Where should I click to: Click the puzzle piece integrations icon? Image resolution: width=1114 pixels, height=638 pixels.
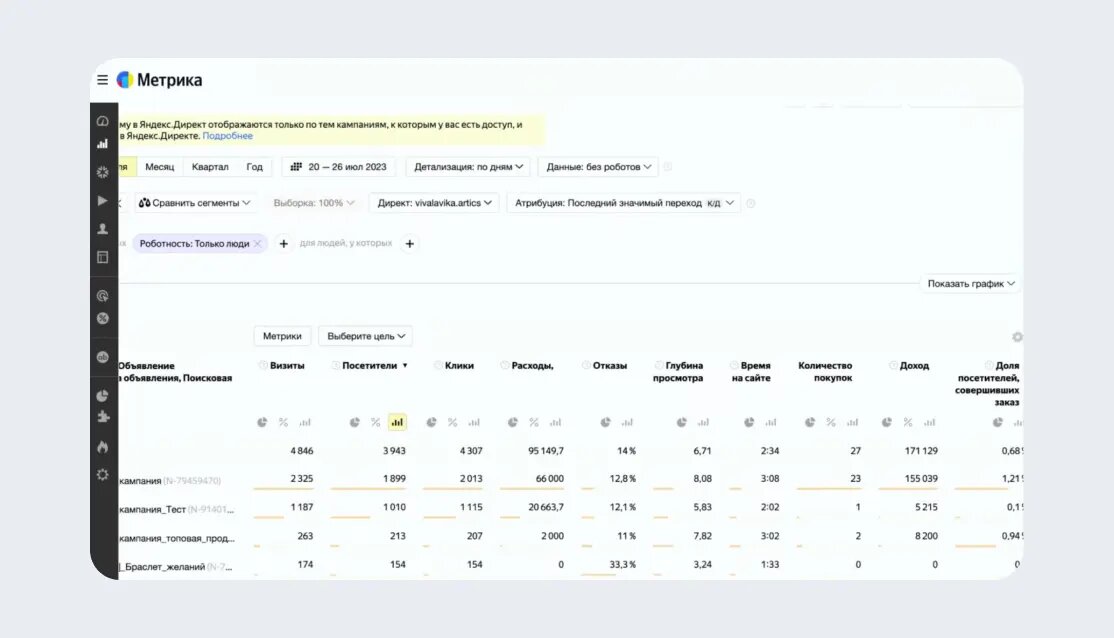[x=102, y=417]
